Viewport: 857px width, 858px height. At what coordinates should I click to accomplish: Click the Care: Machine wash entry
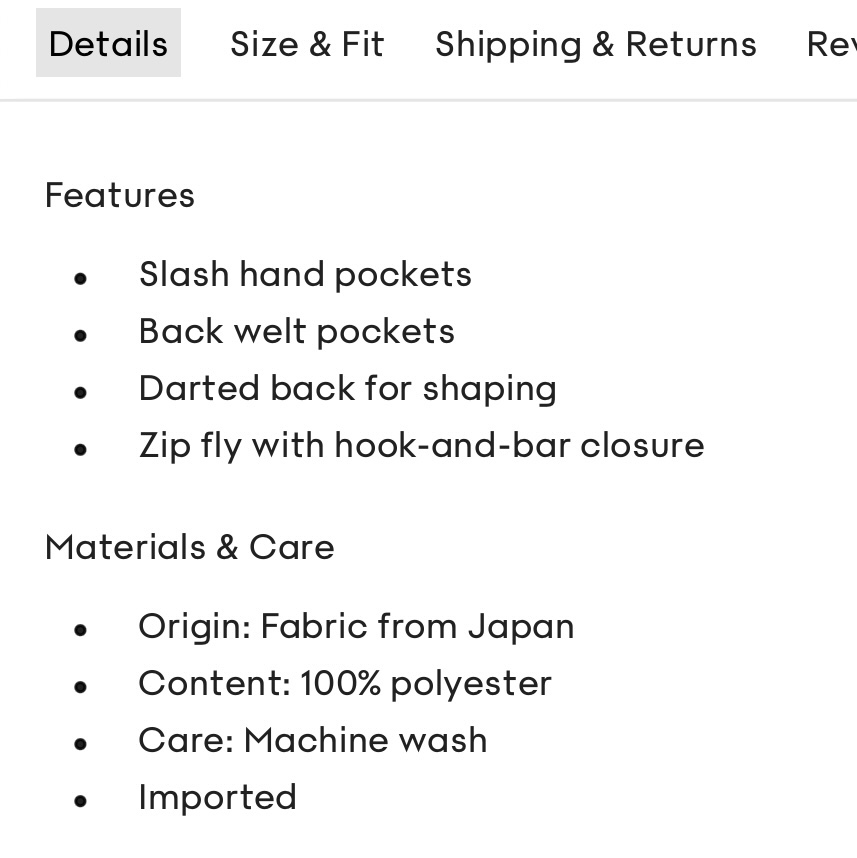[x=312, y=740]
